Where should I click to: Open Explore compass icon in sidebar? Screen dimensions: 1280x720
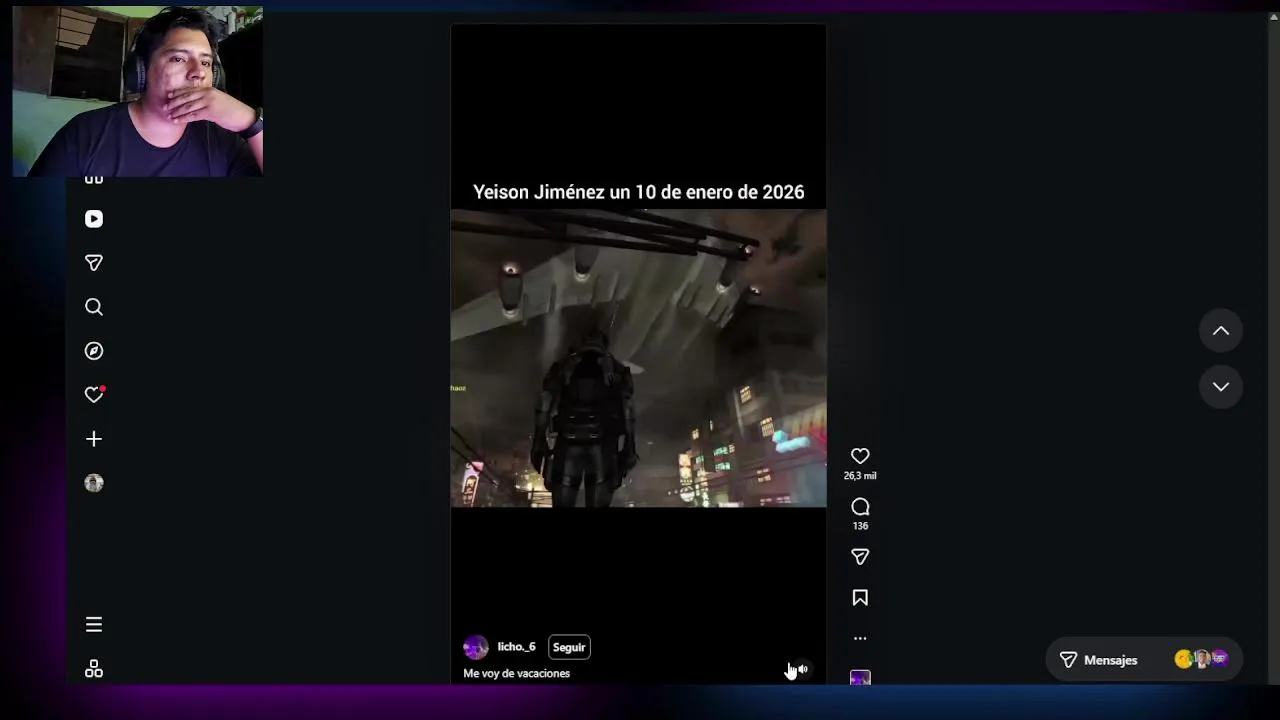point(94,351)
